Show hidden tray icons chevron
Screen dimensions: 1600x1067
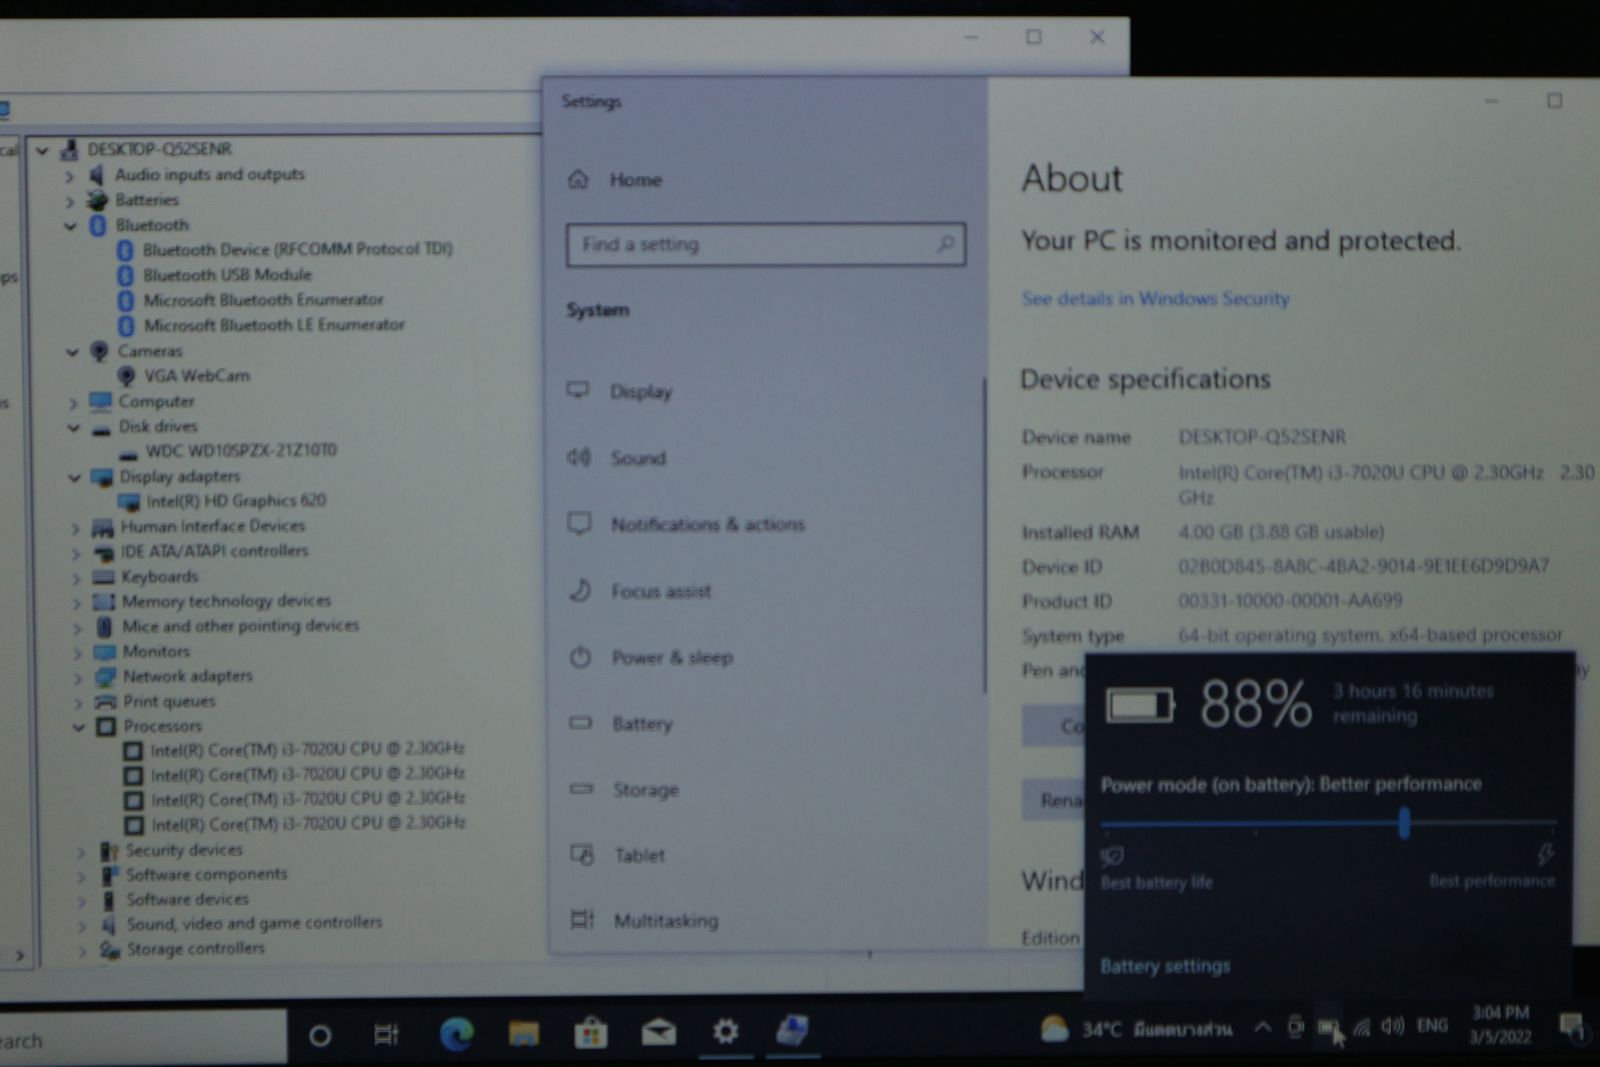click(x=1262, y=1027)
